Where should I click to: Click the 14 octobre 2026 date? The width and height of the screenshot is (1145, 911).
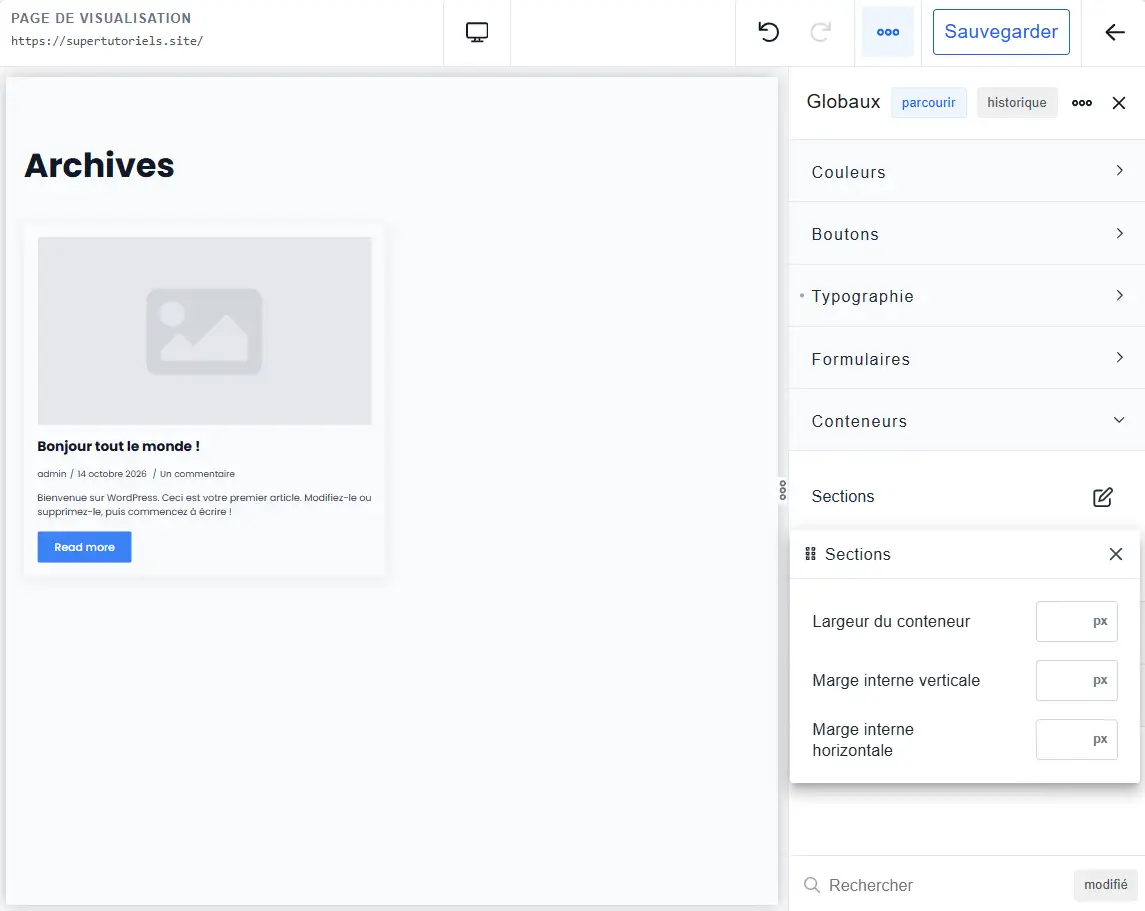112,474
